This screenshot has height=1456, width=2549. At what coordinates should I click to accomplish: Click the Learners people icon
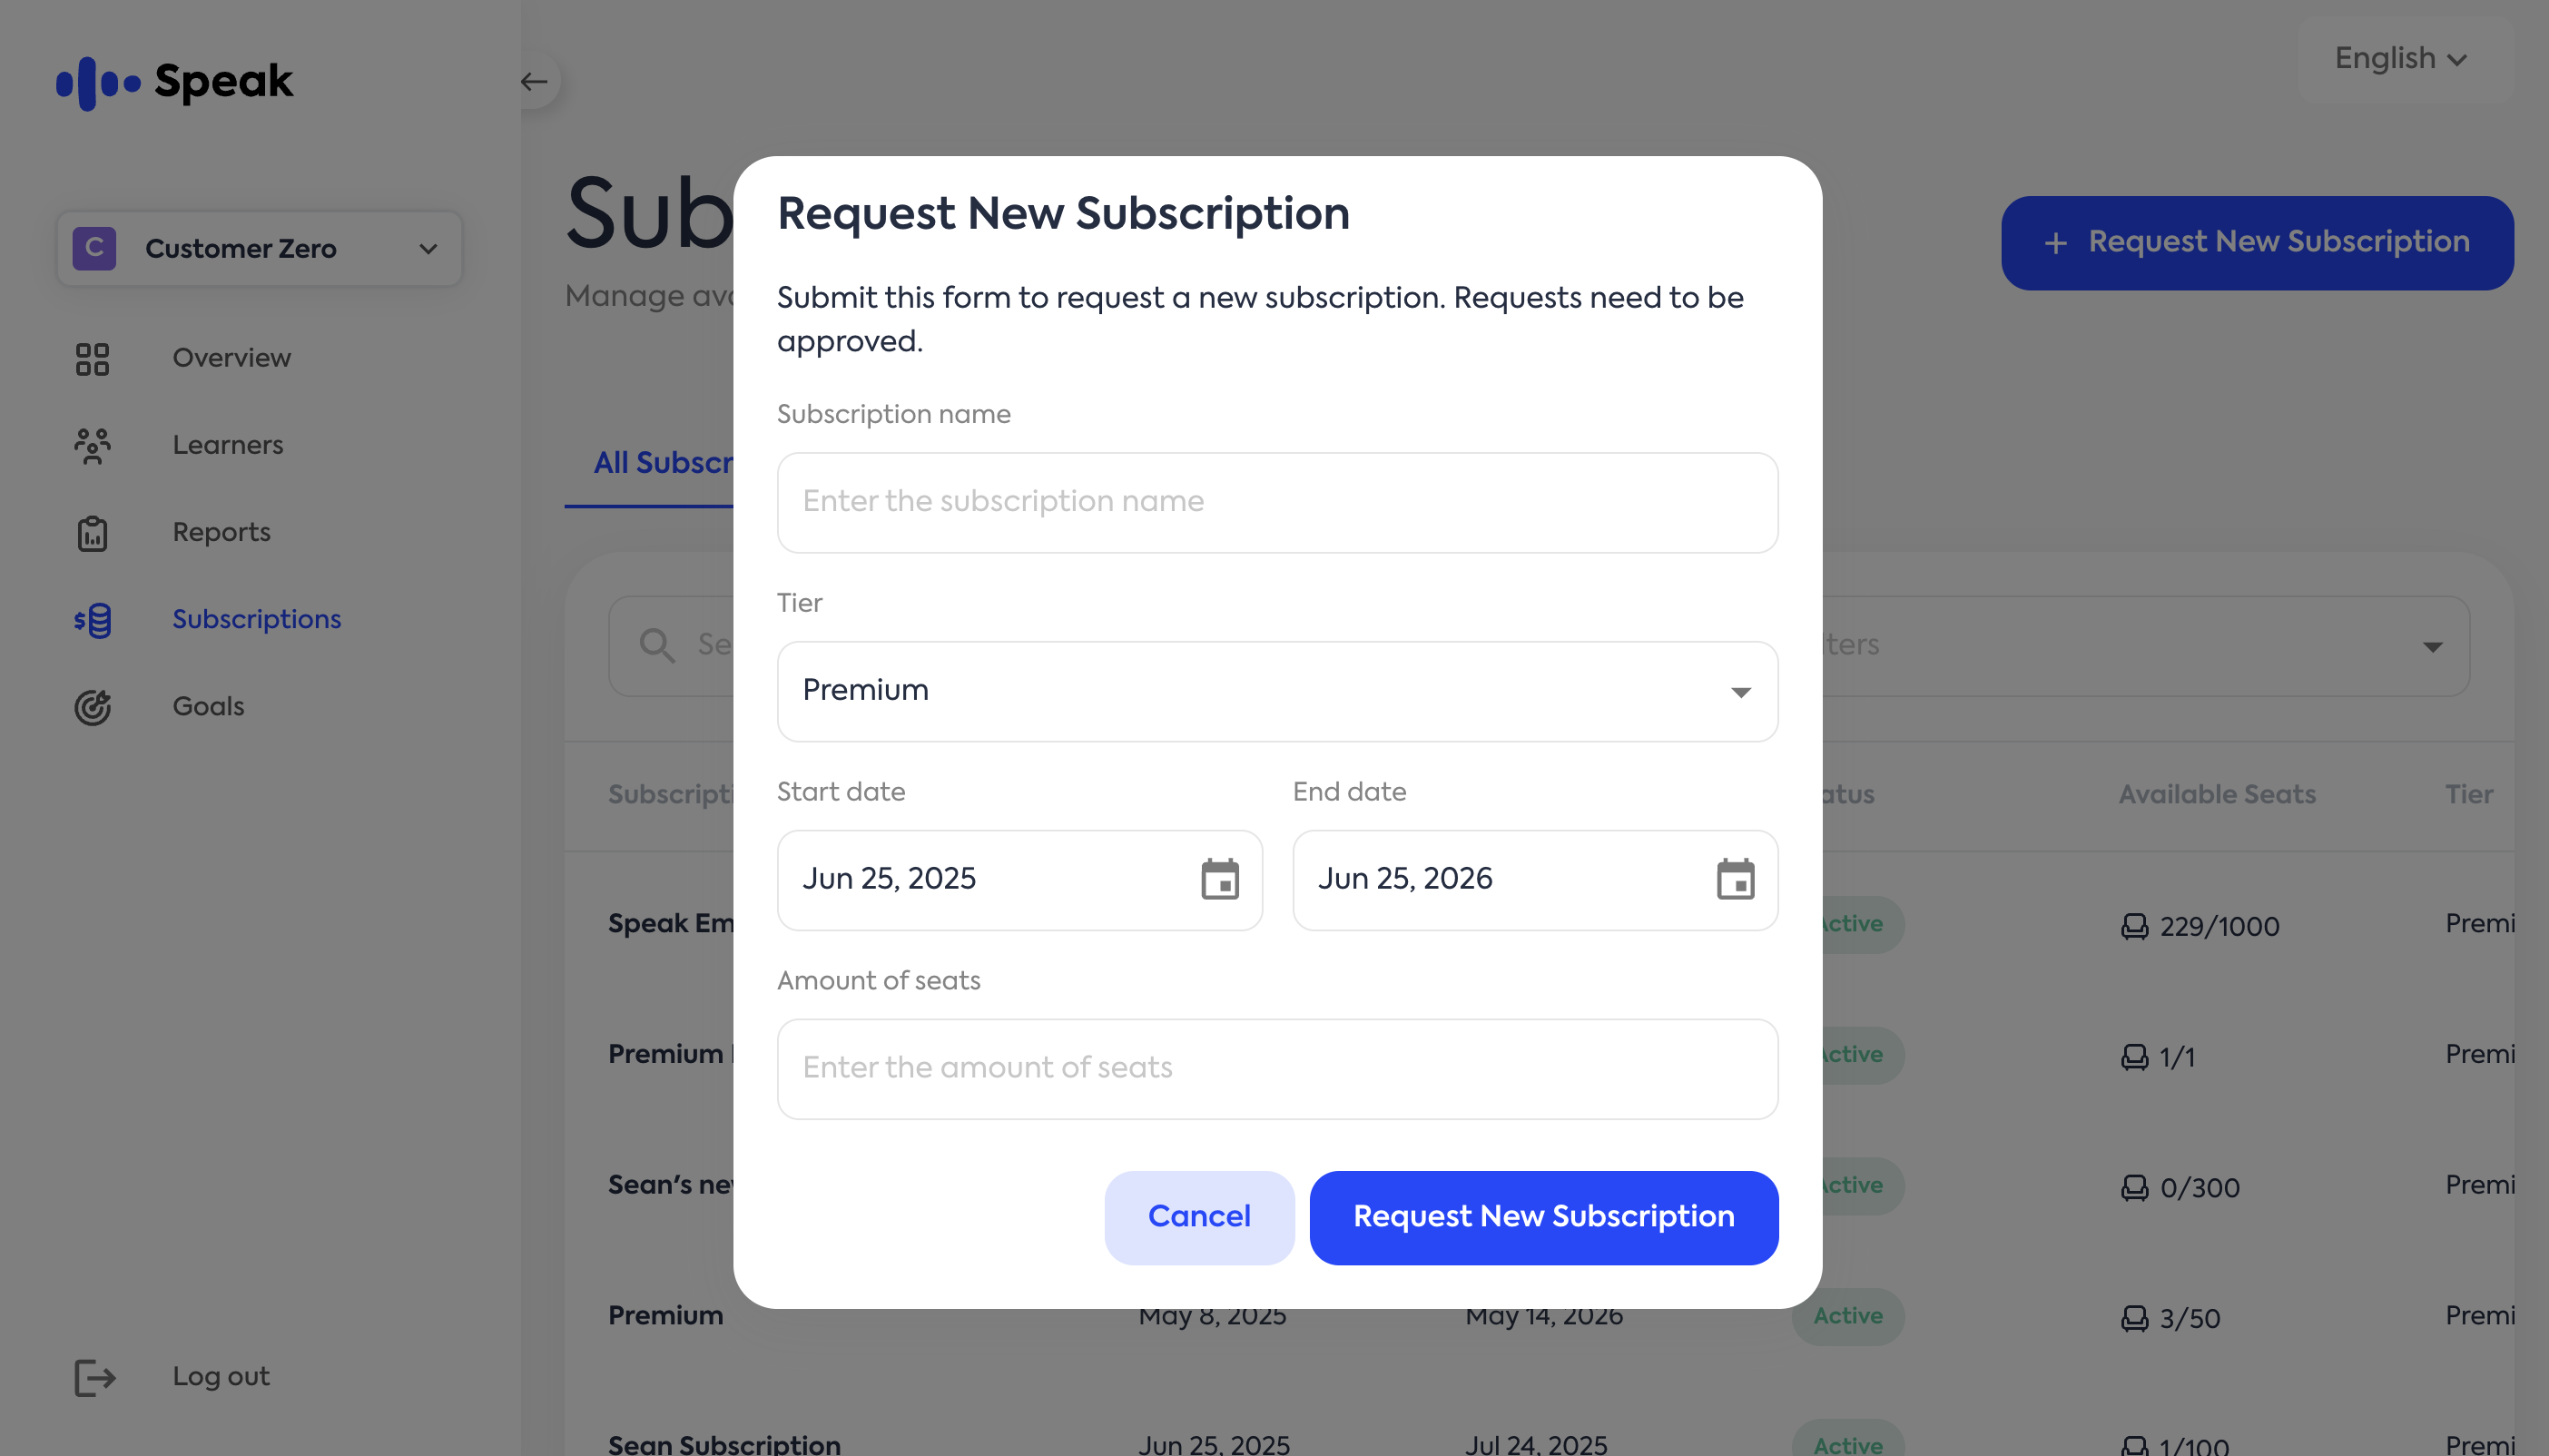[x=92, y=446]
